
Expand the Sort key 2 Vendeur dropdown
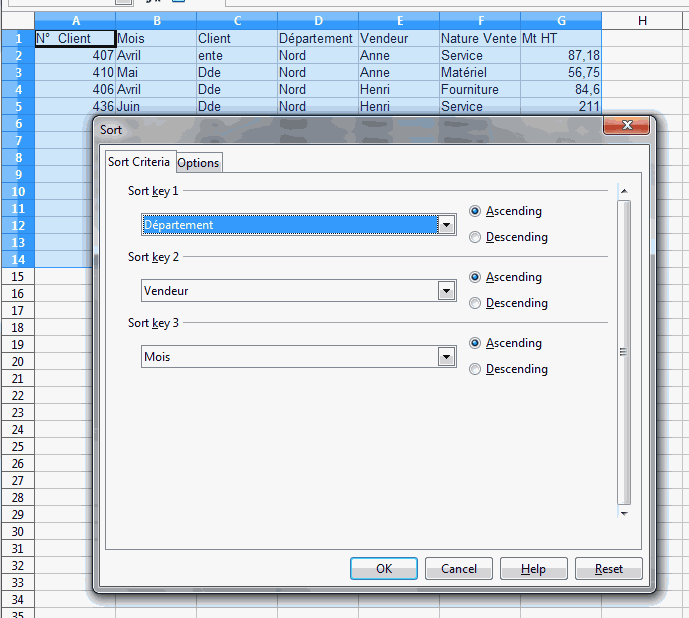click(x=447, y=291)
